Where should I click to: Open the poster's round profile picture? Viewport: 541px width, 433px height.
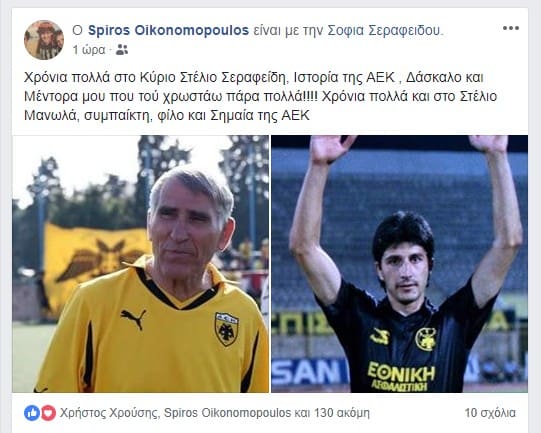pyautogui.click(x=44, y=40)
